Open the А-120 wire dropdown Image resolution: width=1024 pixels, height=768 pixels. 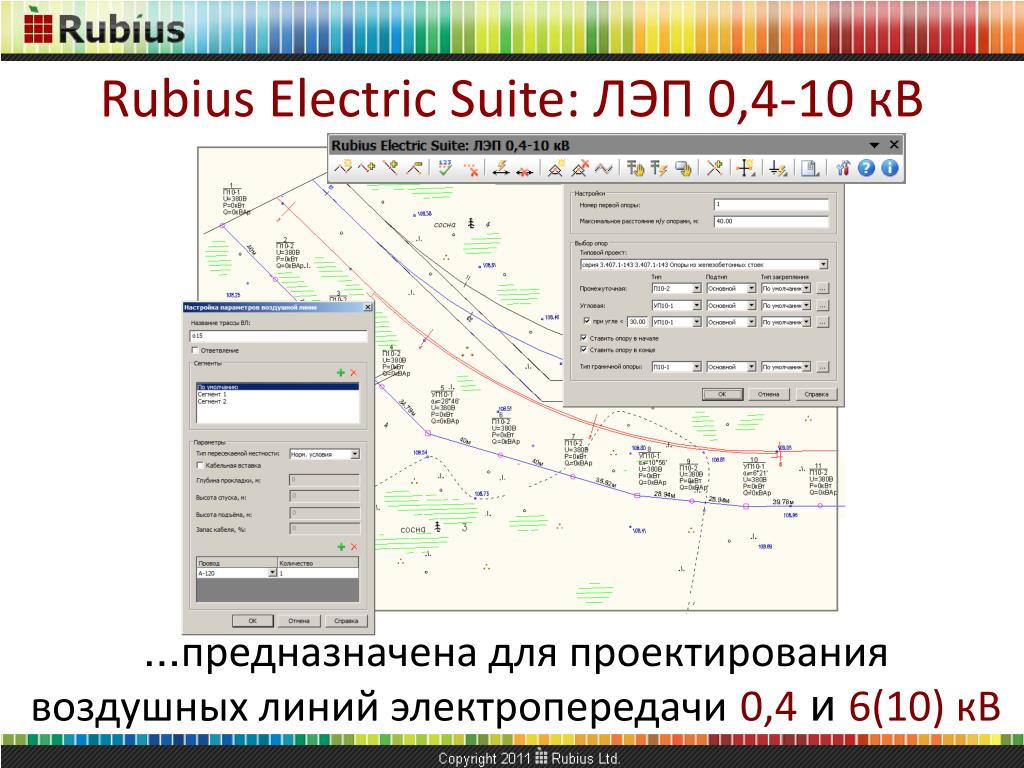(x=272, y=573)
